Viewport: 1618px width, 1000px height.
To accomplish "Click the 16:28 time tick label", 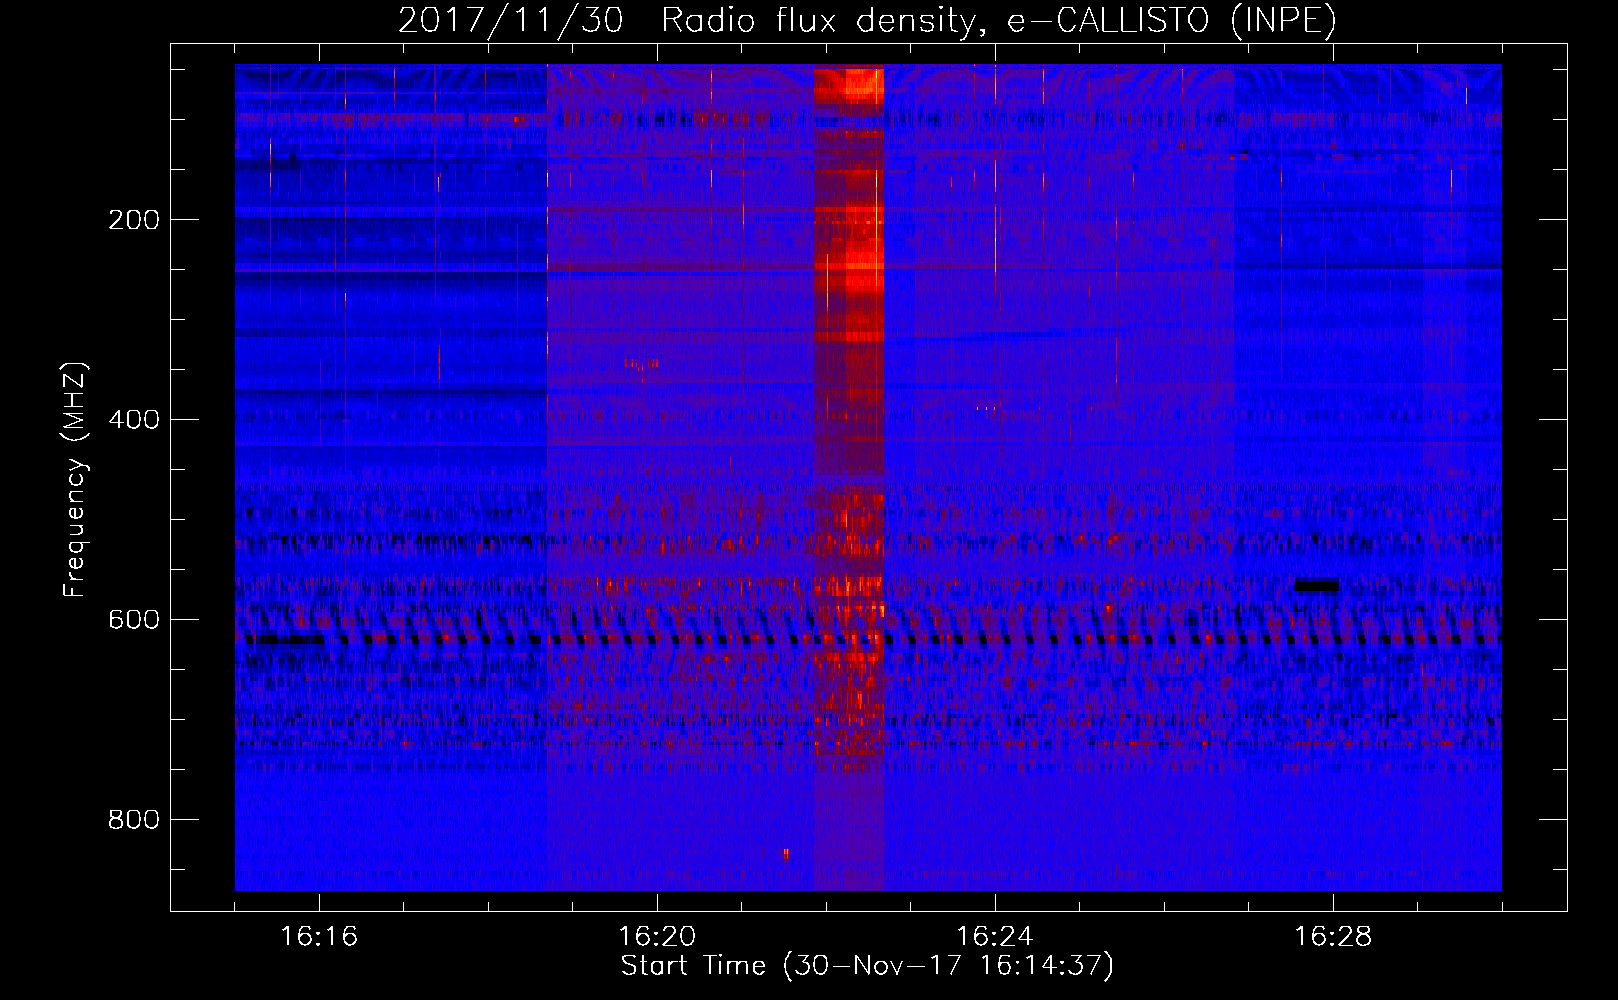I will tap(1333, 937).
